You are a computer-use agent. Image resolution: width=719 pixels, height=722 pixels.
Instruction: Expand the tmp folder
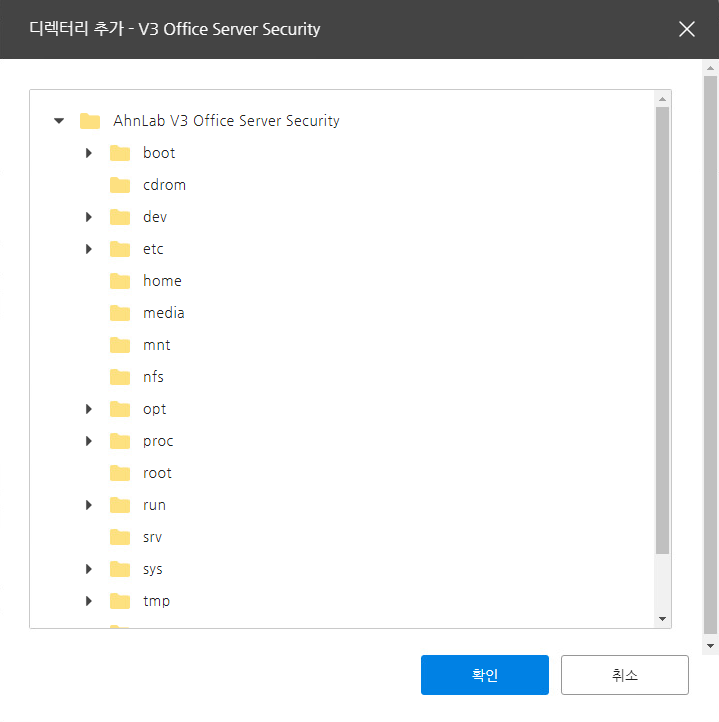[x=88, y=601]
